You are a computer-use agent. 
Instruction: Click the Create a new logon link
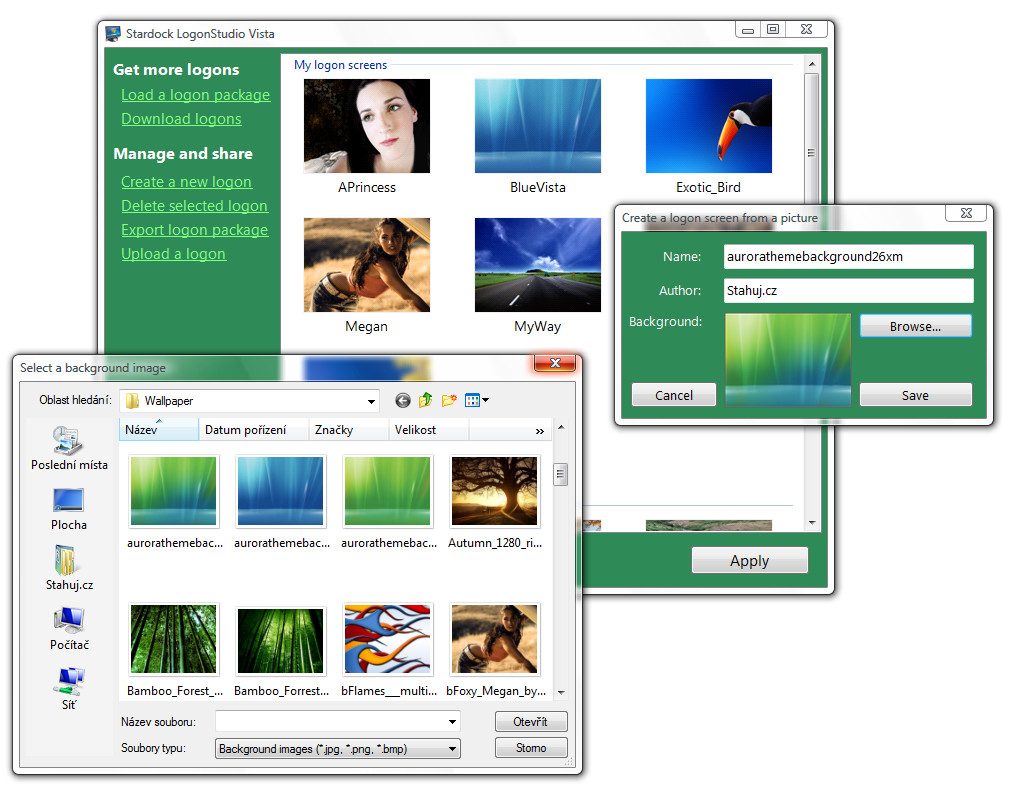pos(186,182)
